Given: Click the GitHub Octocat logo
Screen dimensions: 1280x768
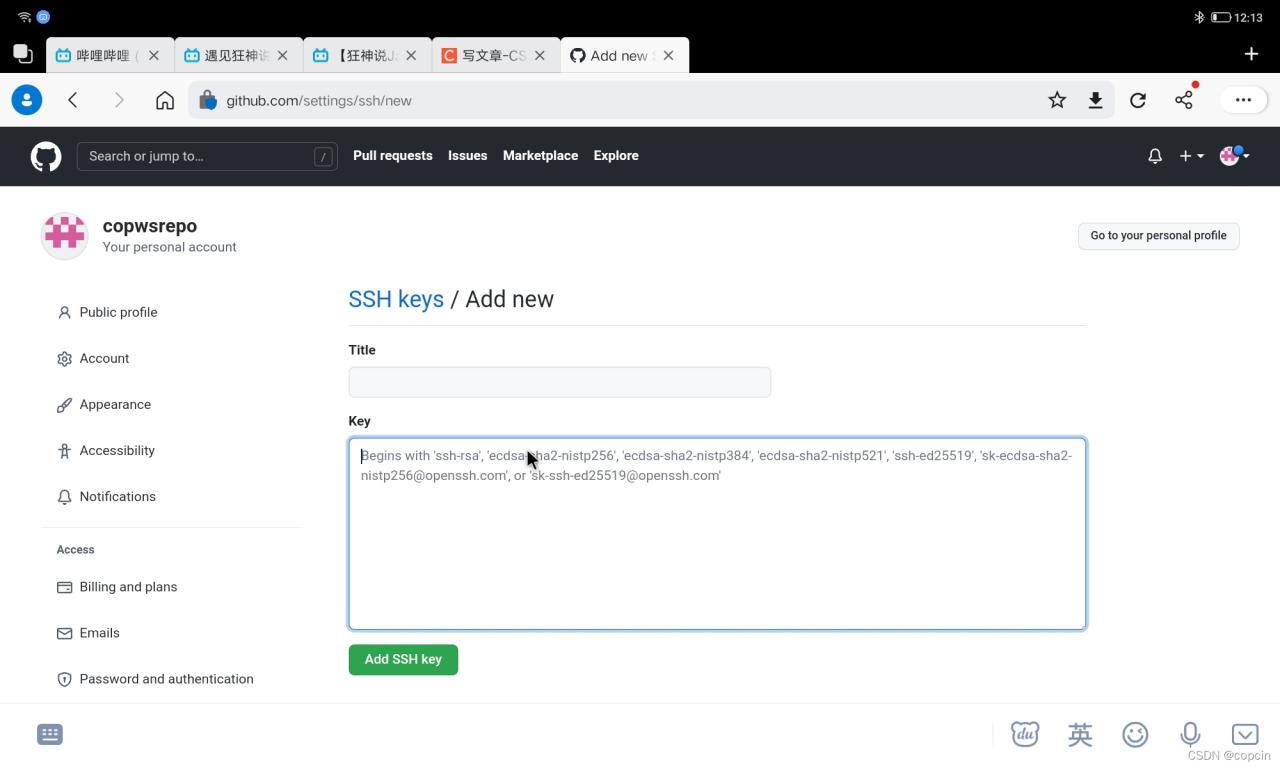Looking at the screenshot, I should click(x=46, y=156).
